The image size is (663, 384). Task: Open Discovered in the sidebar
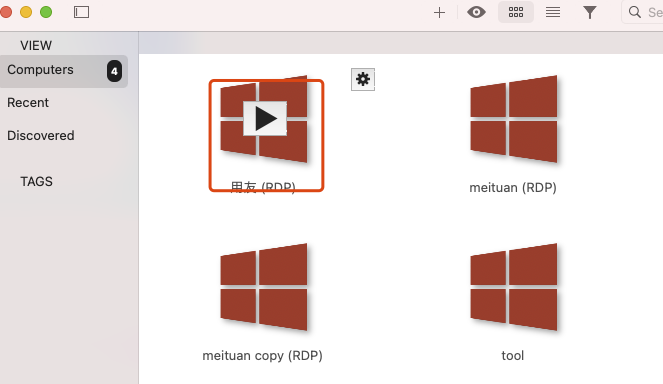41,136
